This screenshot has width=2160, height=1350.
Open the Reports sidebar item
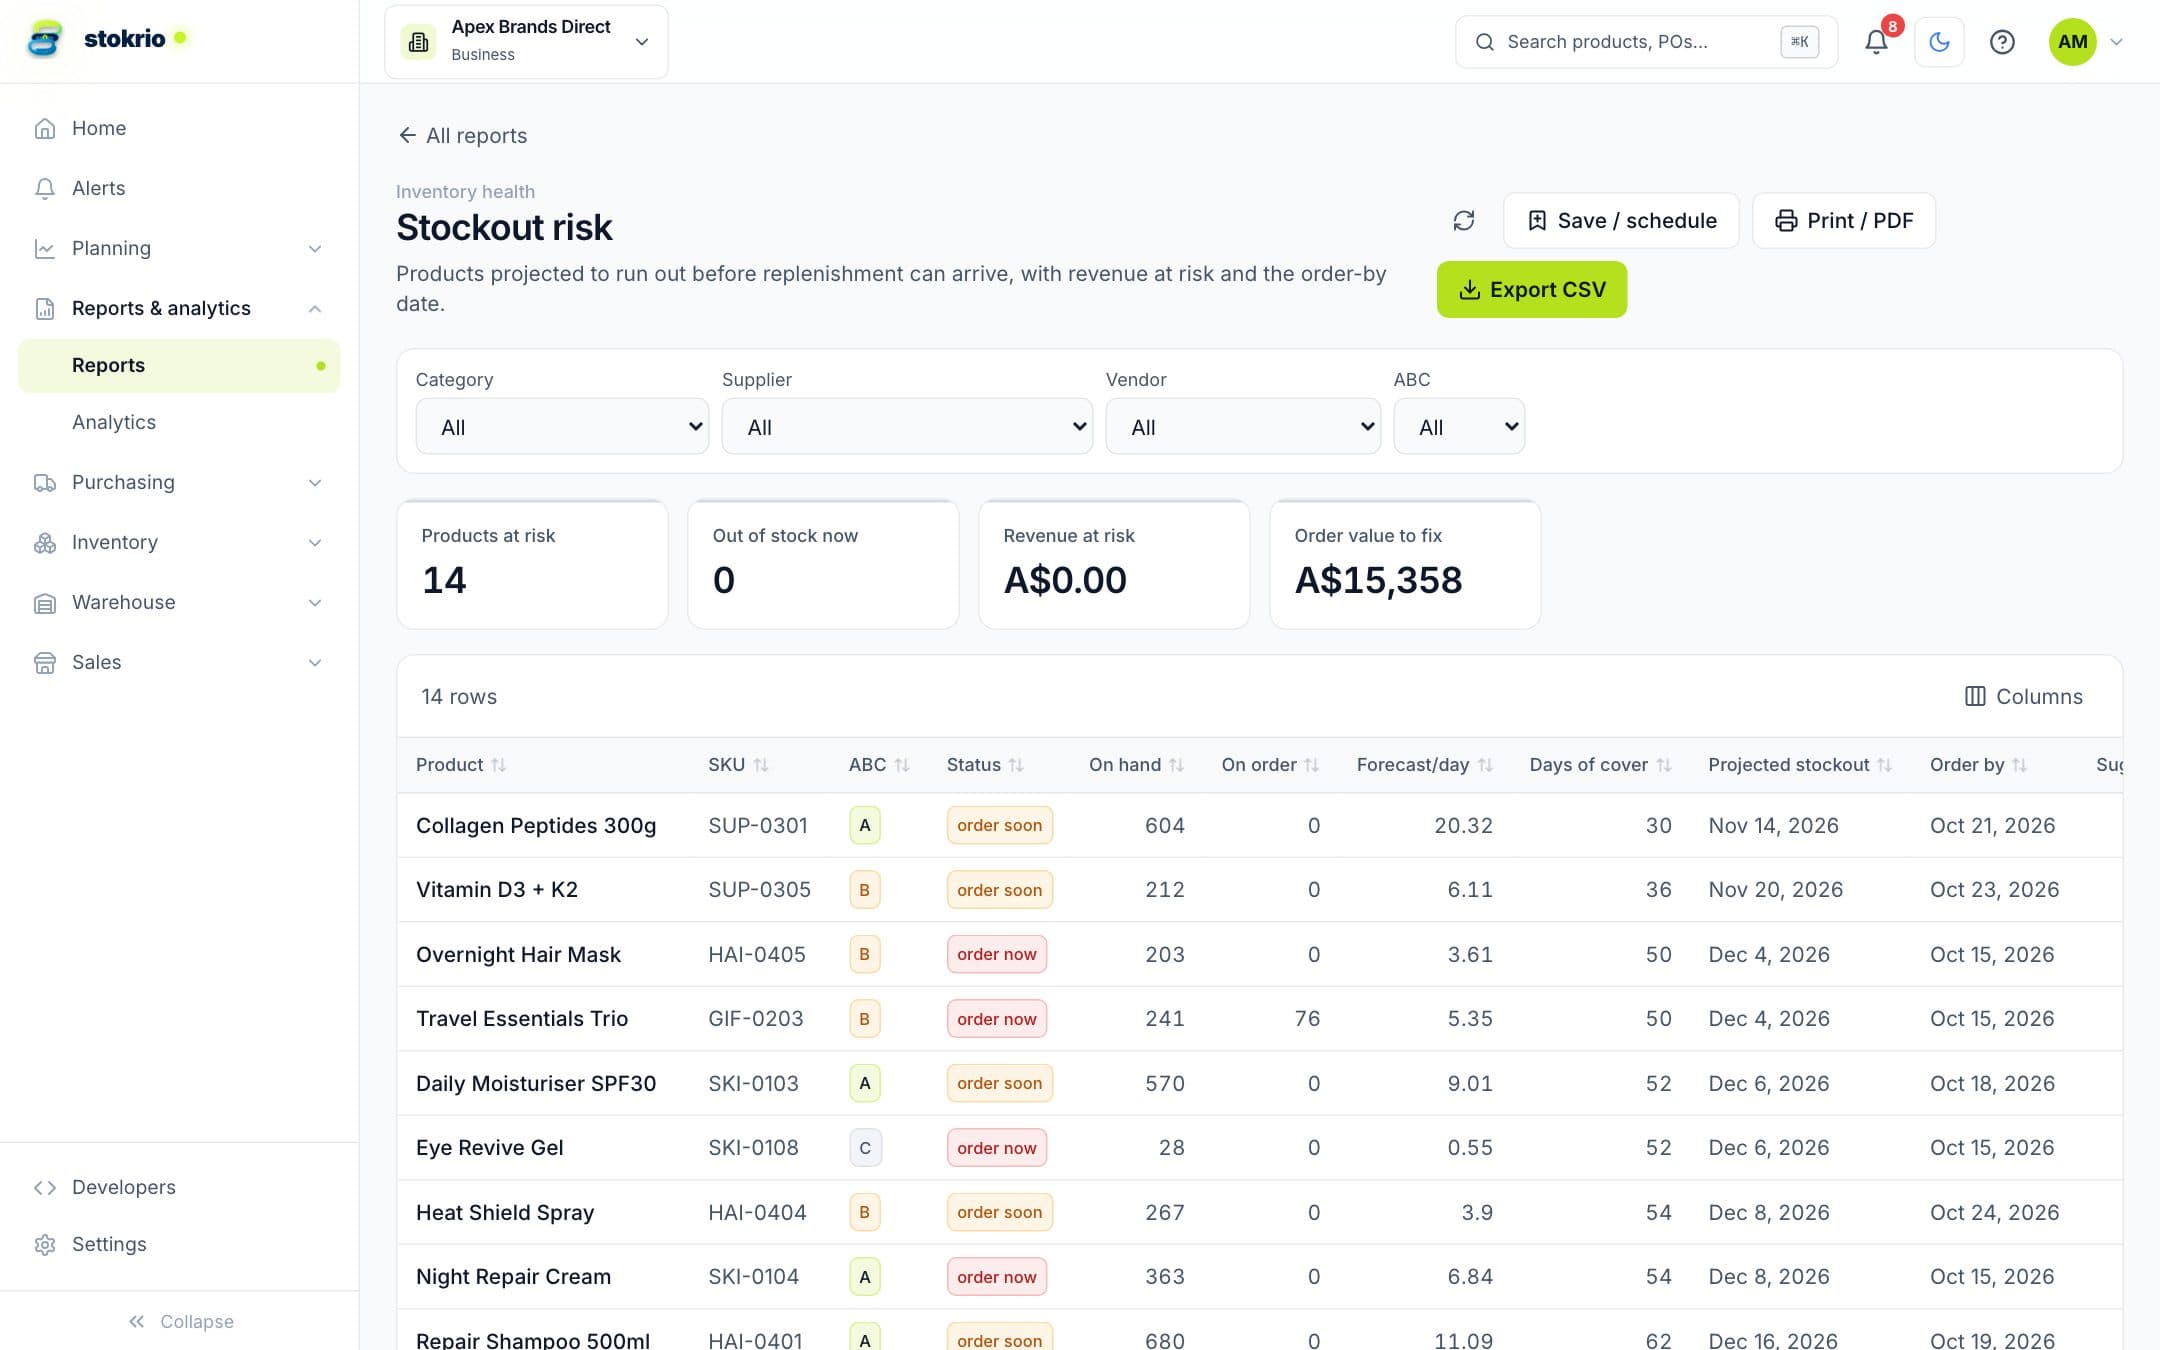[179, 366]
